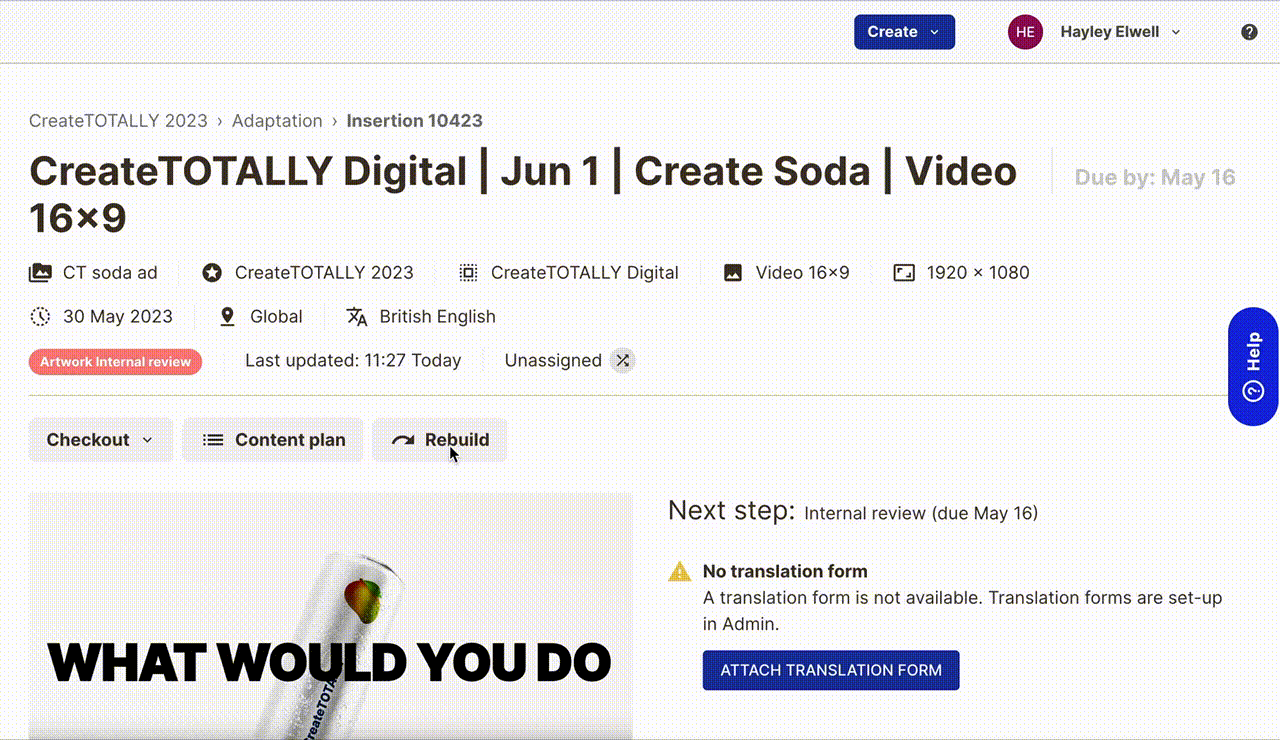
Task: Open the Hayley Elwell account menu
Action: 1120,32
